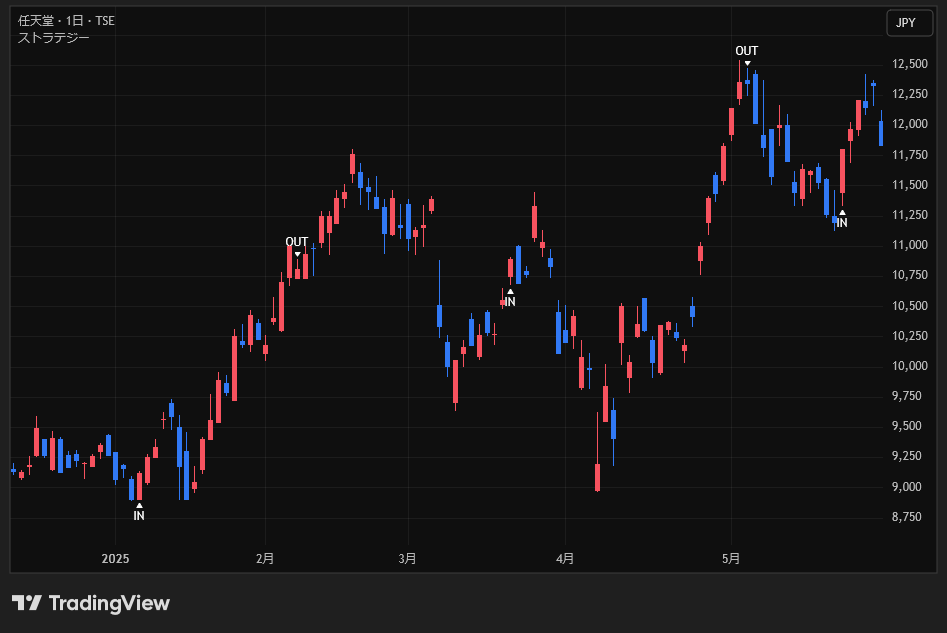Open the TradingView logo link

tap(91, 603)
